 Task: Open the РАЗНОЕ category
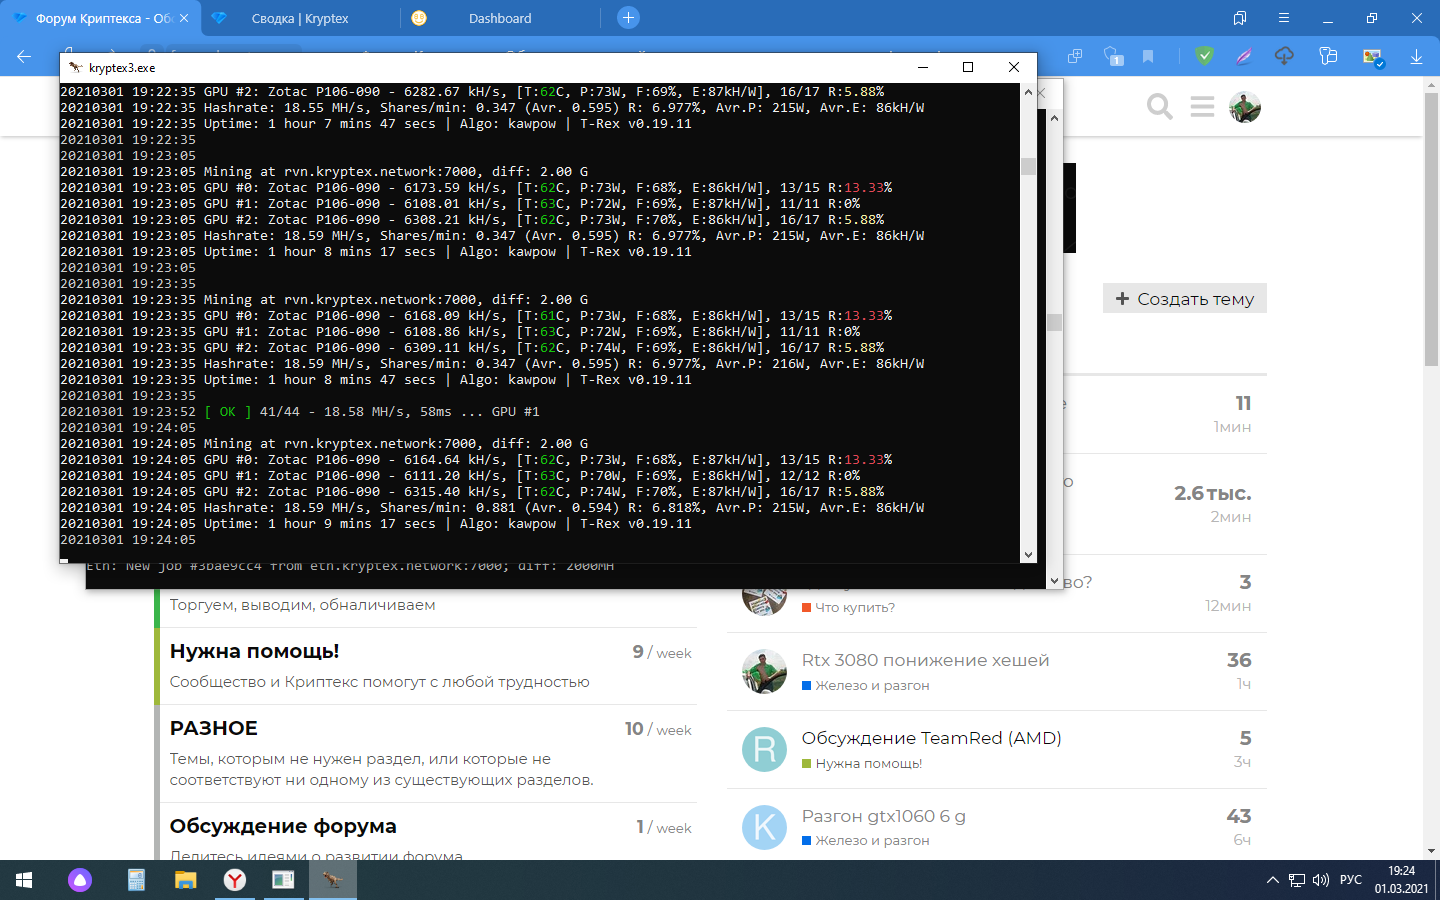point(214,728)
